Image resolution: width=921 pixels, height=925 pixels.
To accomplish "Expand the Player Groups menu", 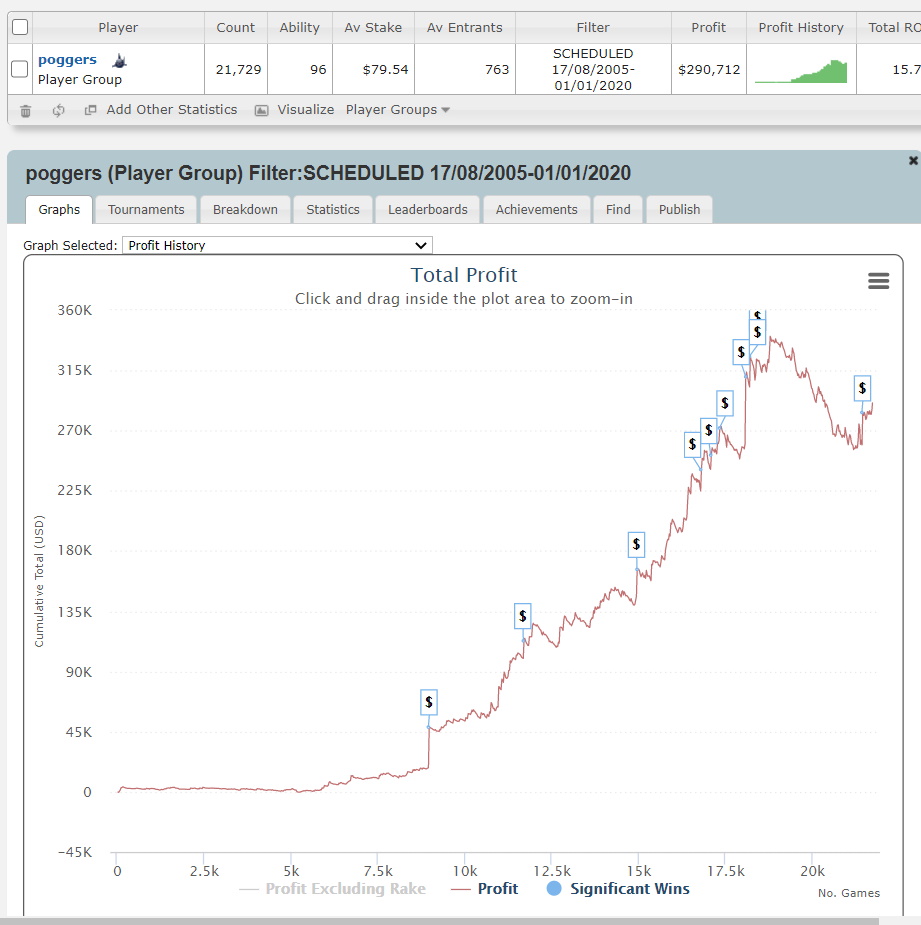I will pyautogui.click(x=398, y=110).
